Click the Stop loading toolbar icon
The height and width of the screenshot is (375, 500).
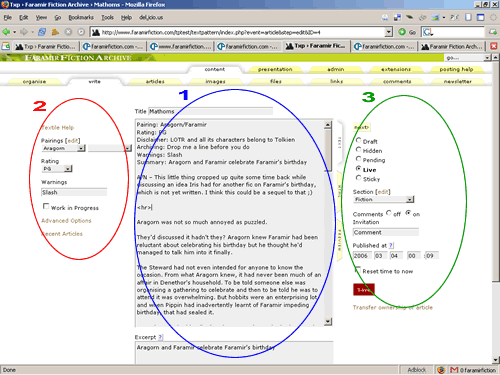[x=68, y=32]
